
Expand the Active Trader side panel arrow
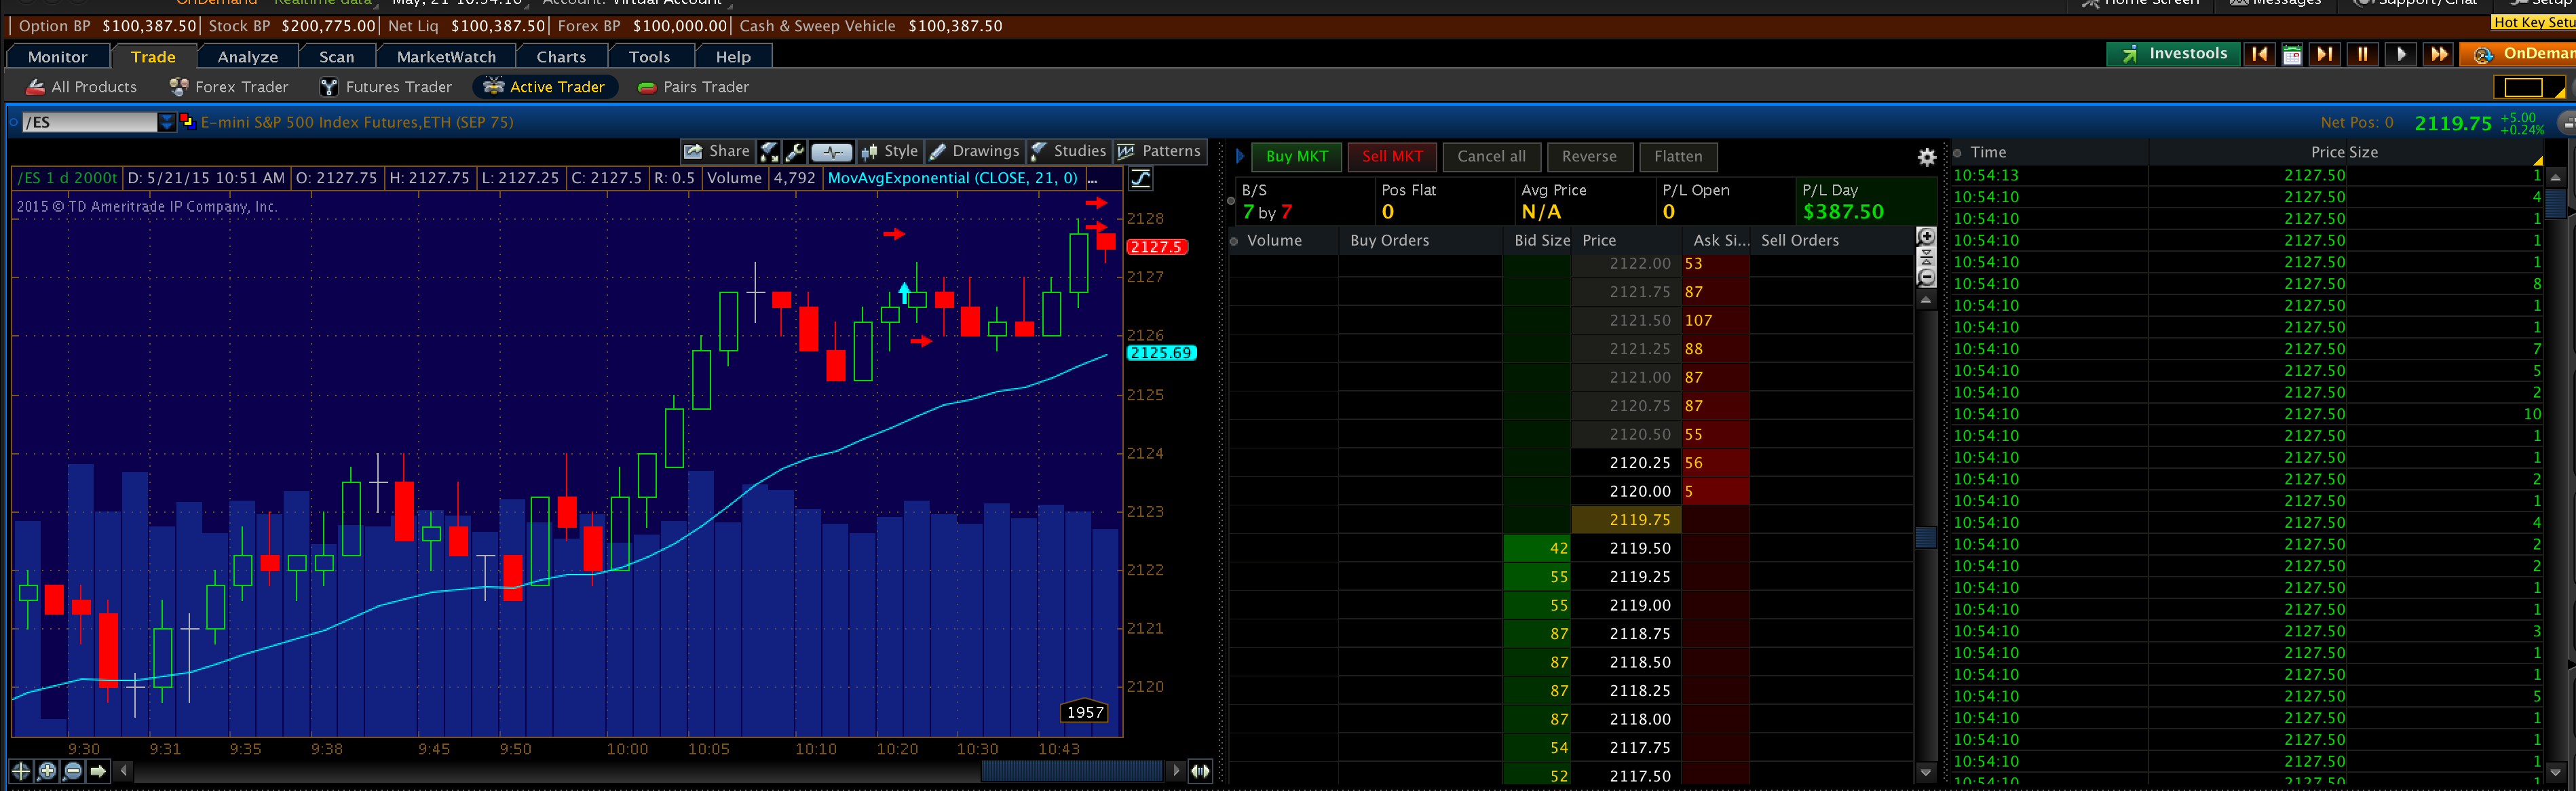tap(1240, 157)
